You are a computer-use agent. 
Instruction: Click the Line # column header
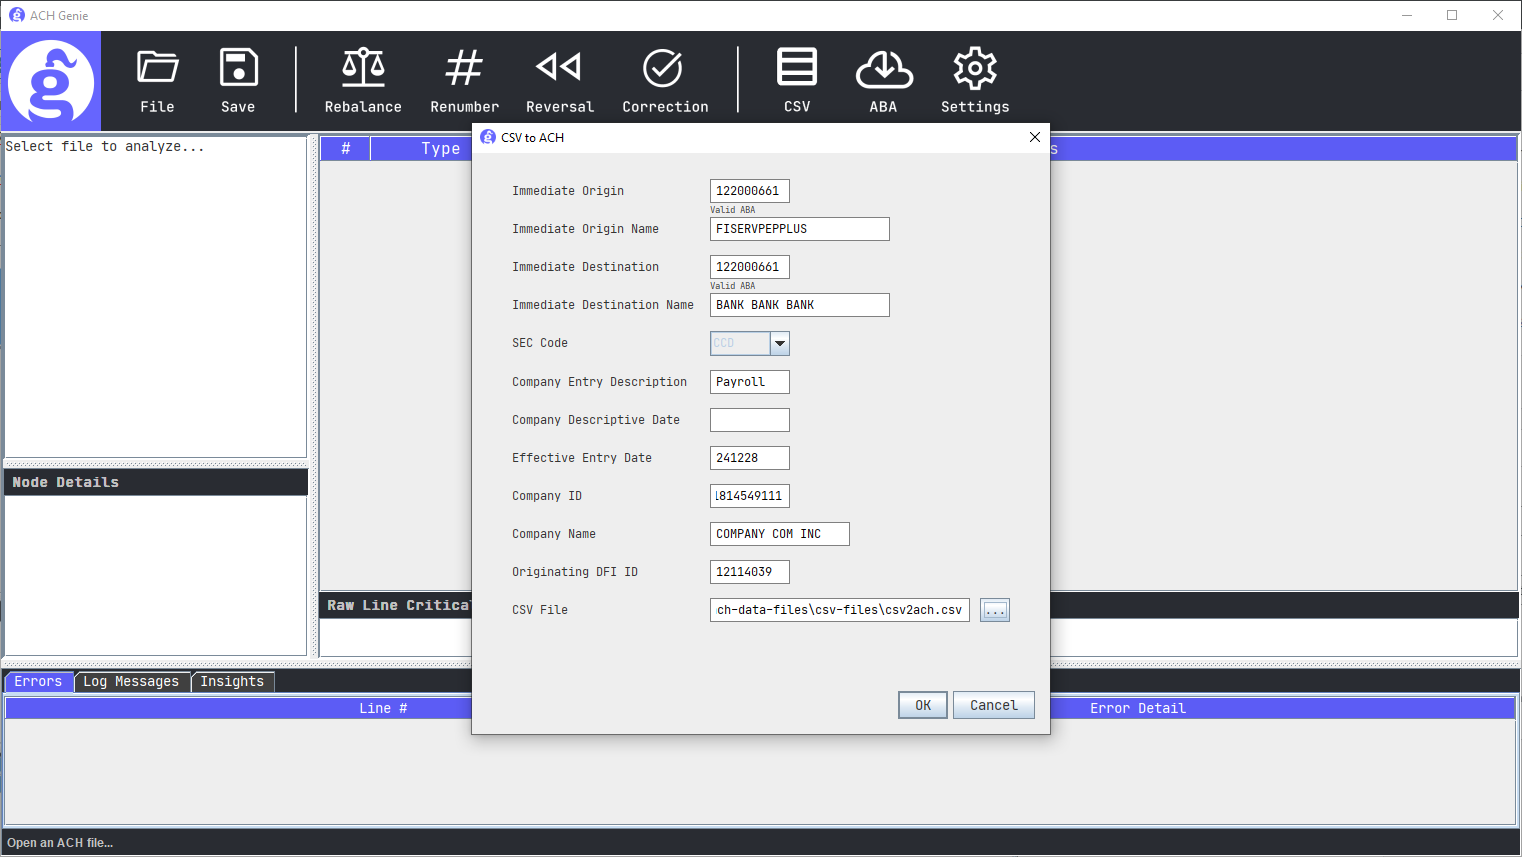[x=384, y=708]
